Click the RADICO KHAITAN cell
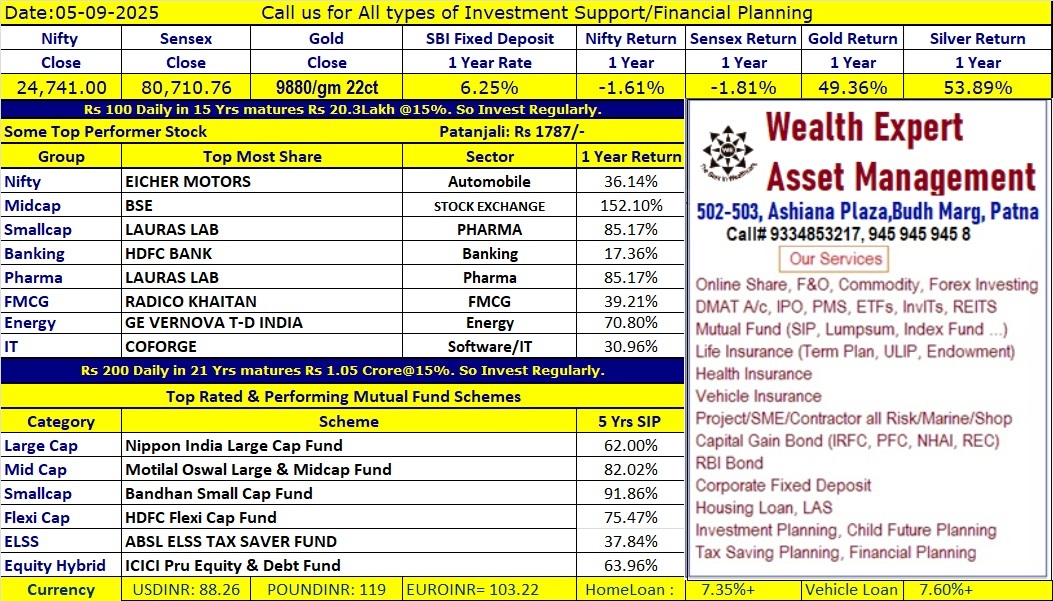Screen dimensions: 1053x601 pos(262,302)
